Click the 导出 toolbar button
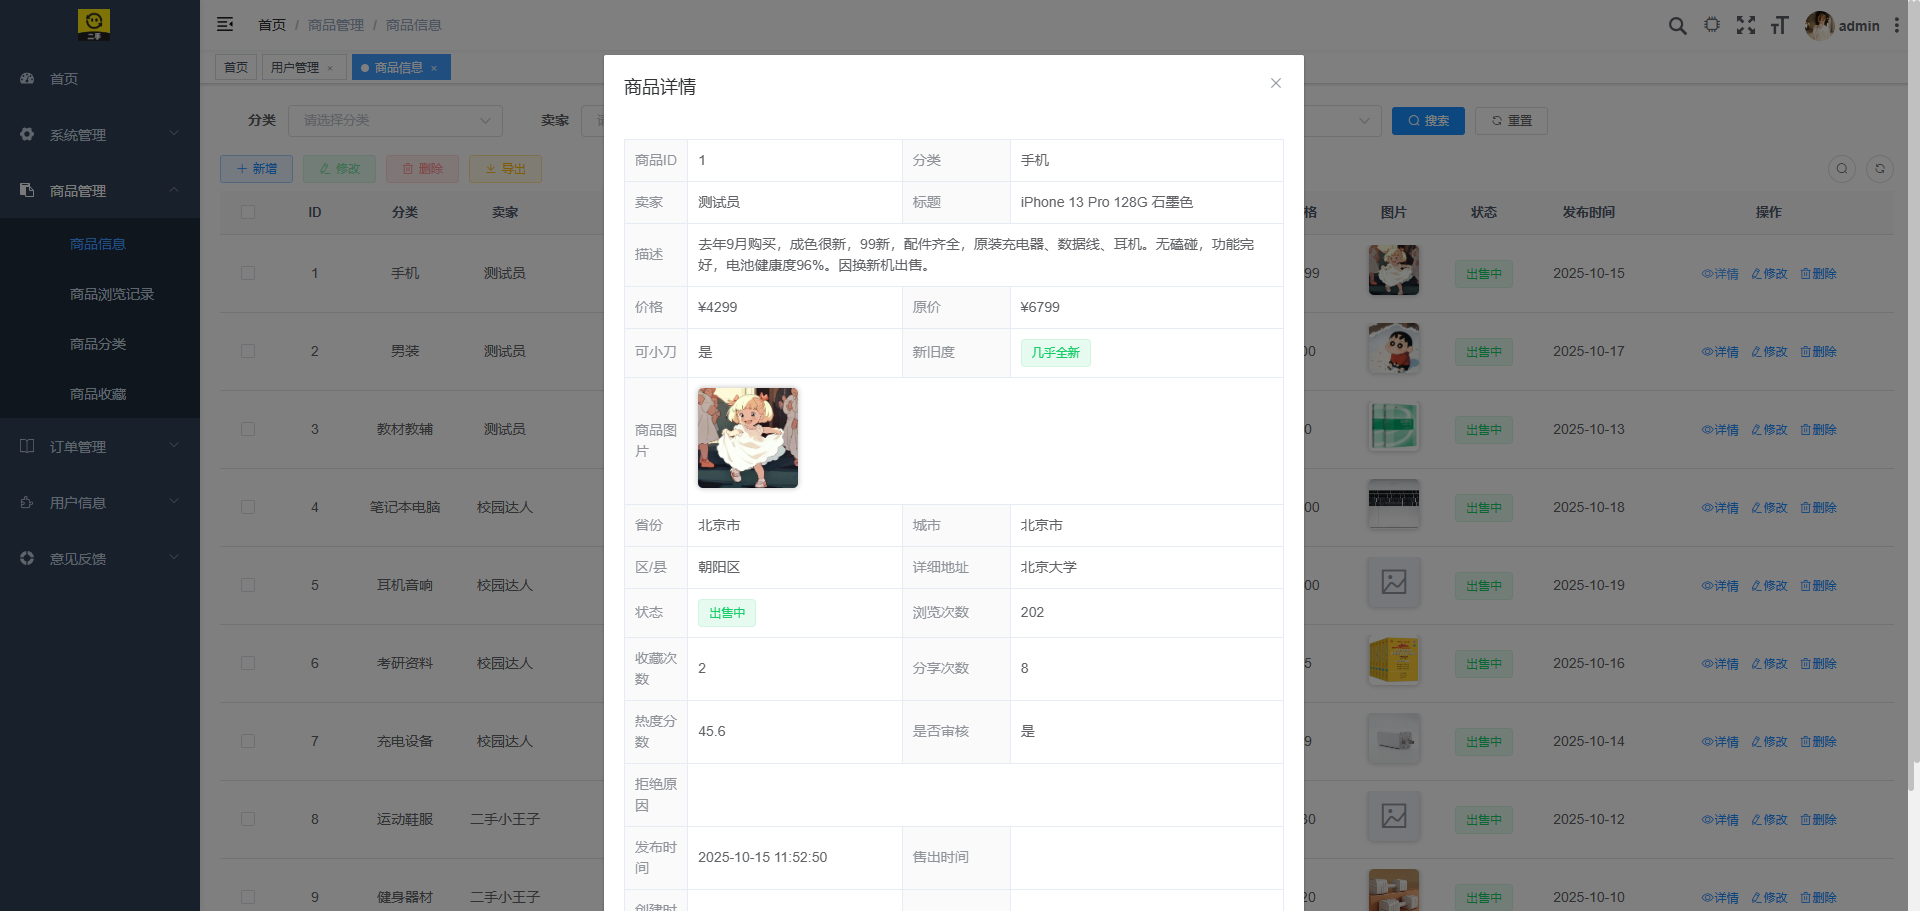1920x911 pixels. (x=505, y=169)
